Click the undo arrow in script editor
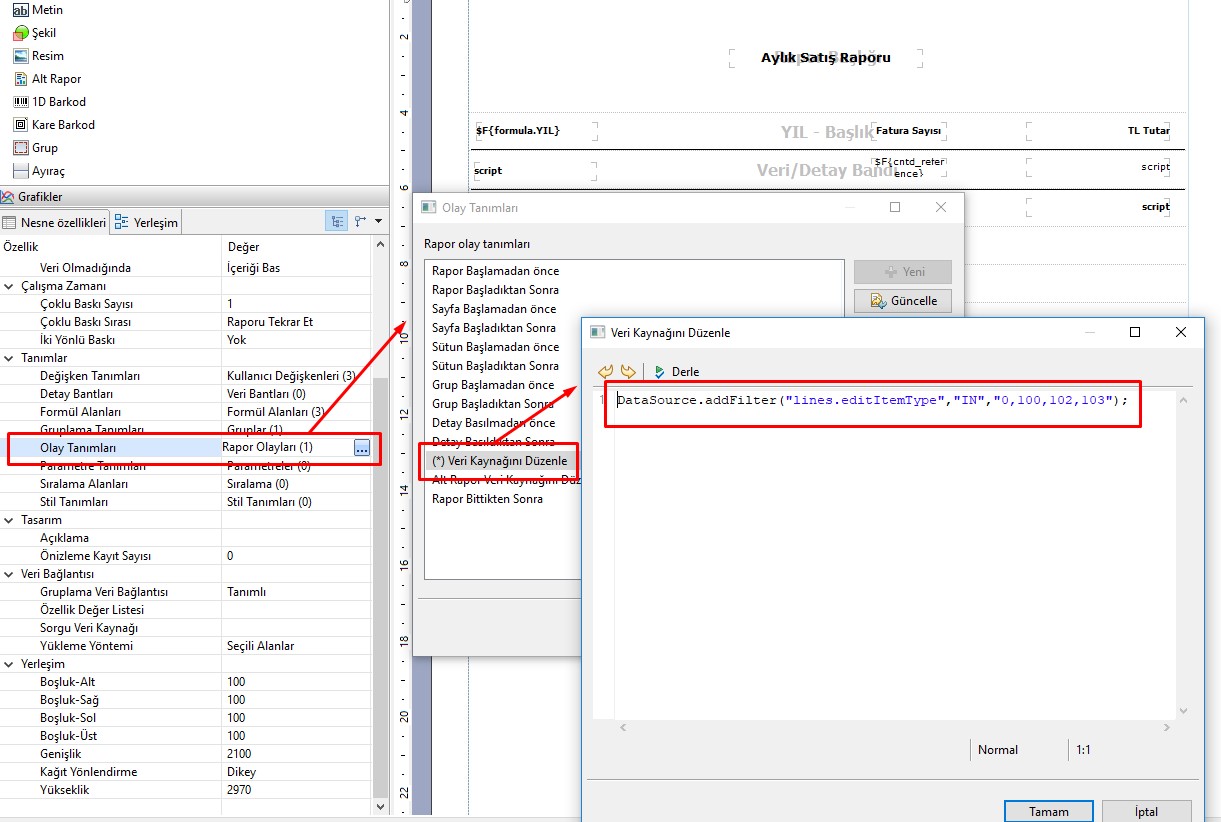The image size is (1221, 822). tap(604, 372)
